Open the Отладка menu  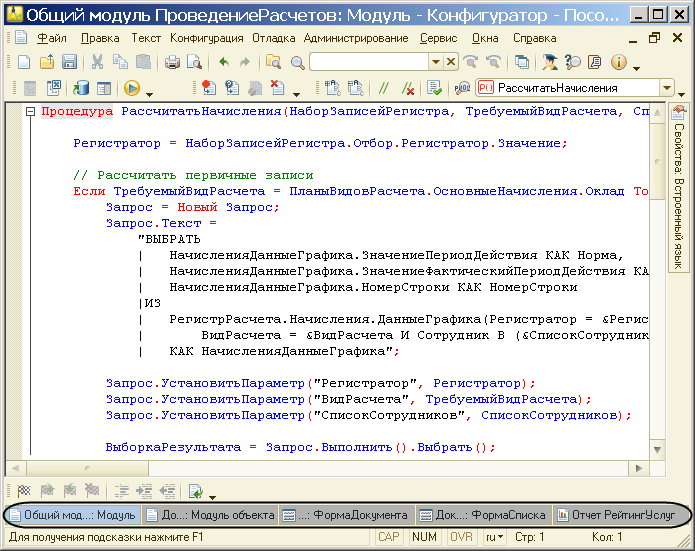pyautogui.click(x=273, y=38)
